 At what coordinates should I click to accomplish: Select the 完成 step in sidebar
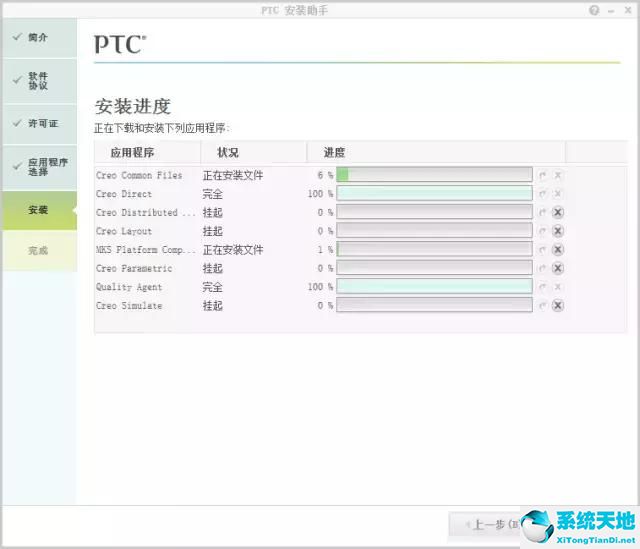pos(39,251)
